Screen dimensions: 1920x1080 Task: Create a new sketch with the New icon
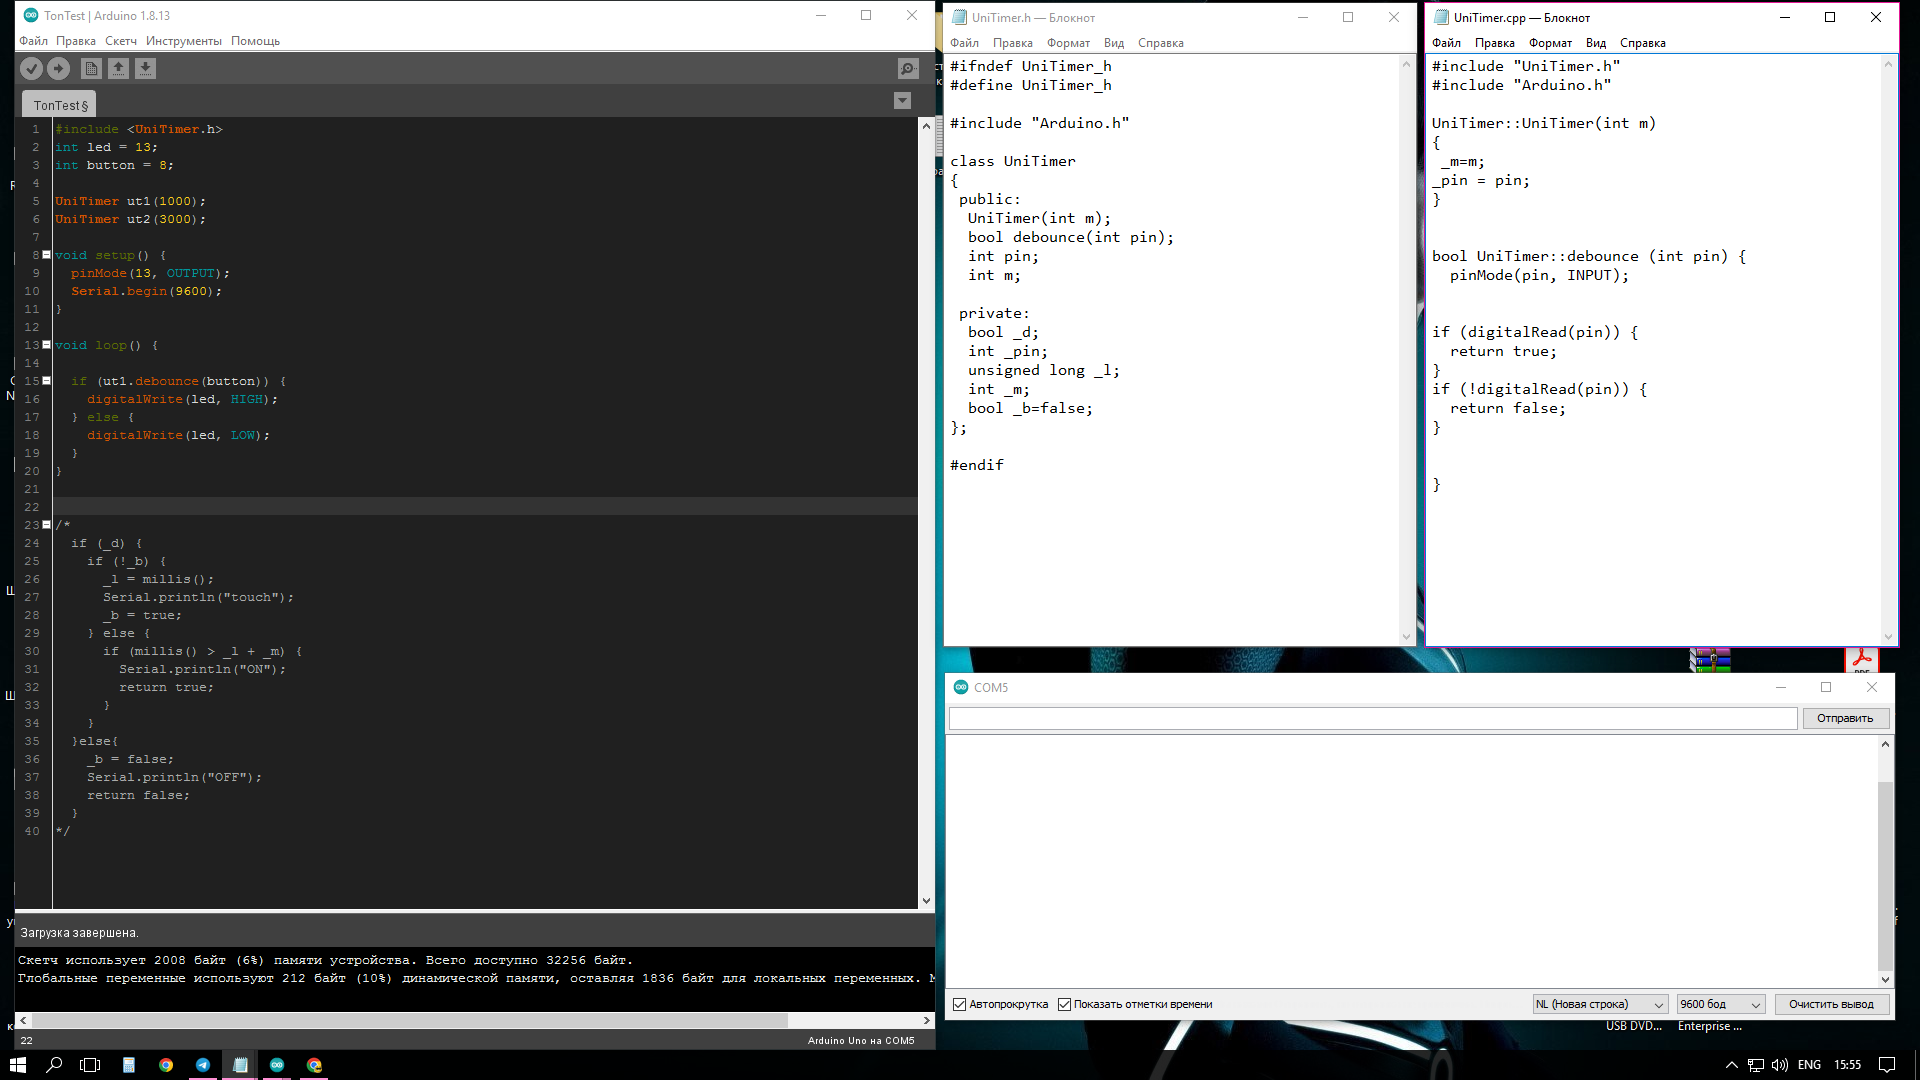pyautogui.click(x=91, y=68)
